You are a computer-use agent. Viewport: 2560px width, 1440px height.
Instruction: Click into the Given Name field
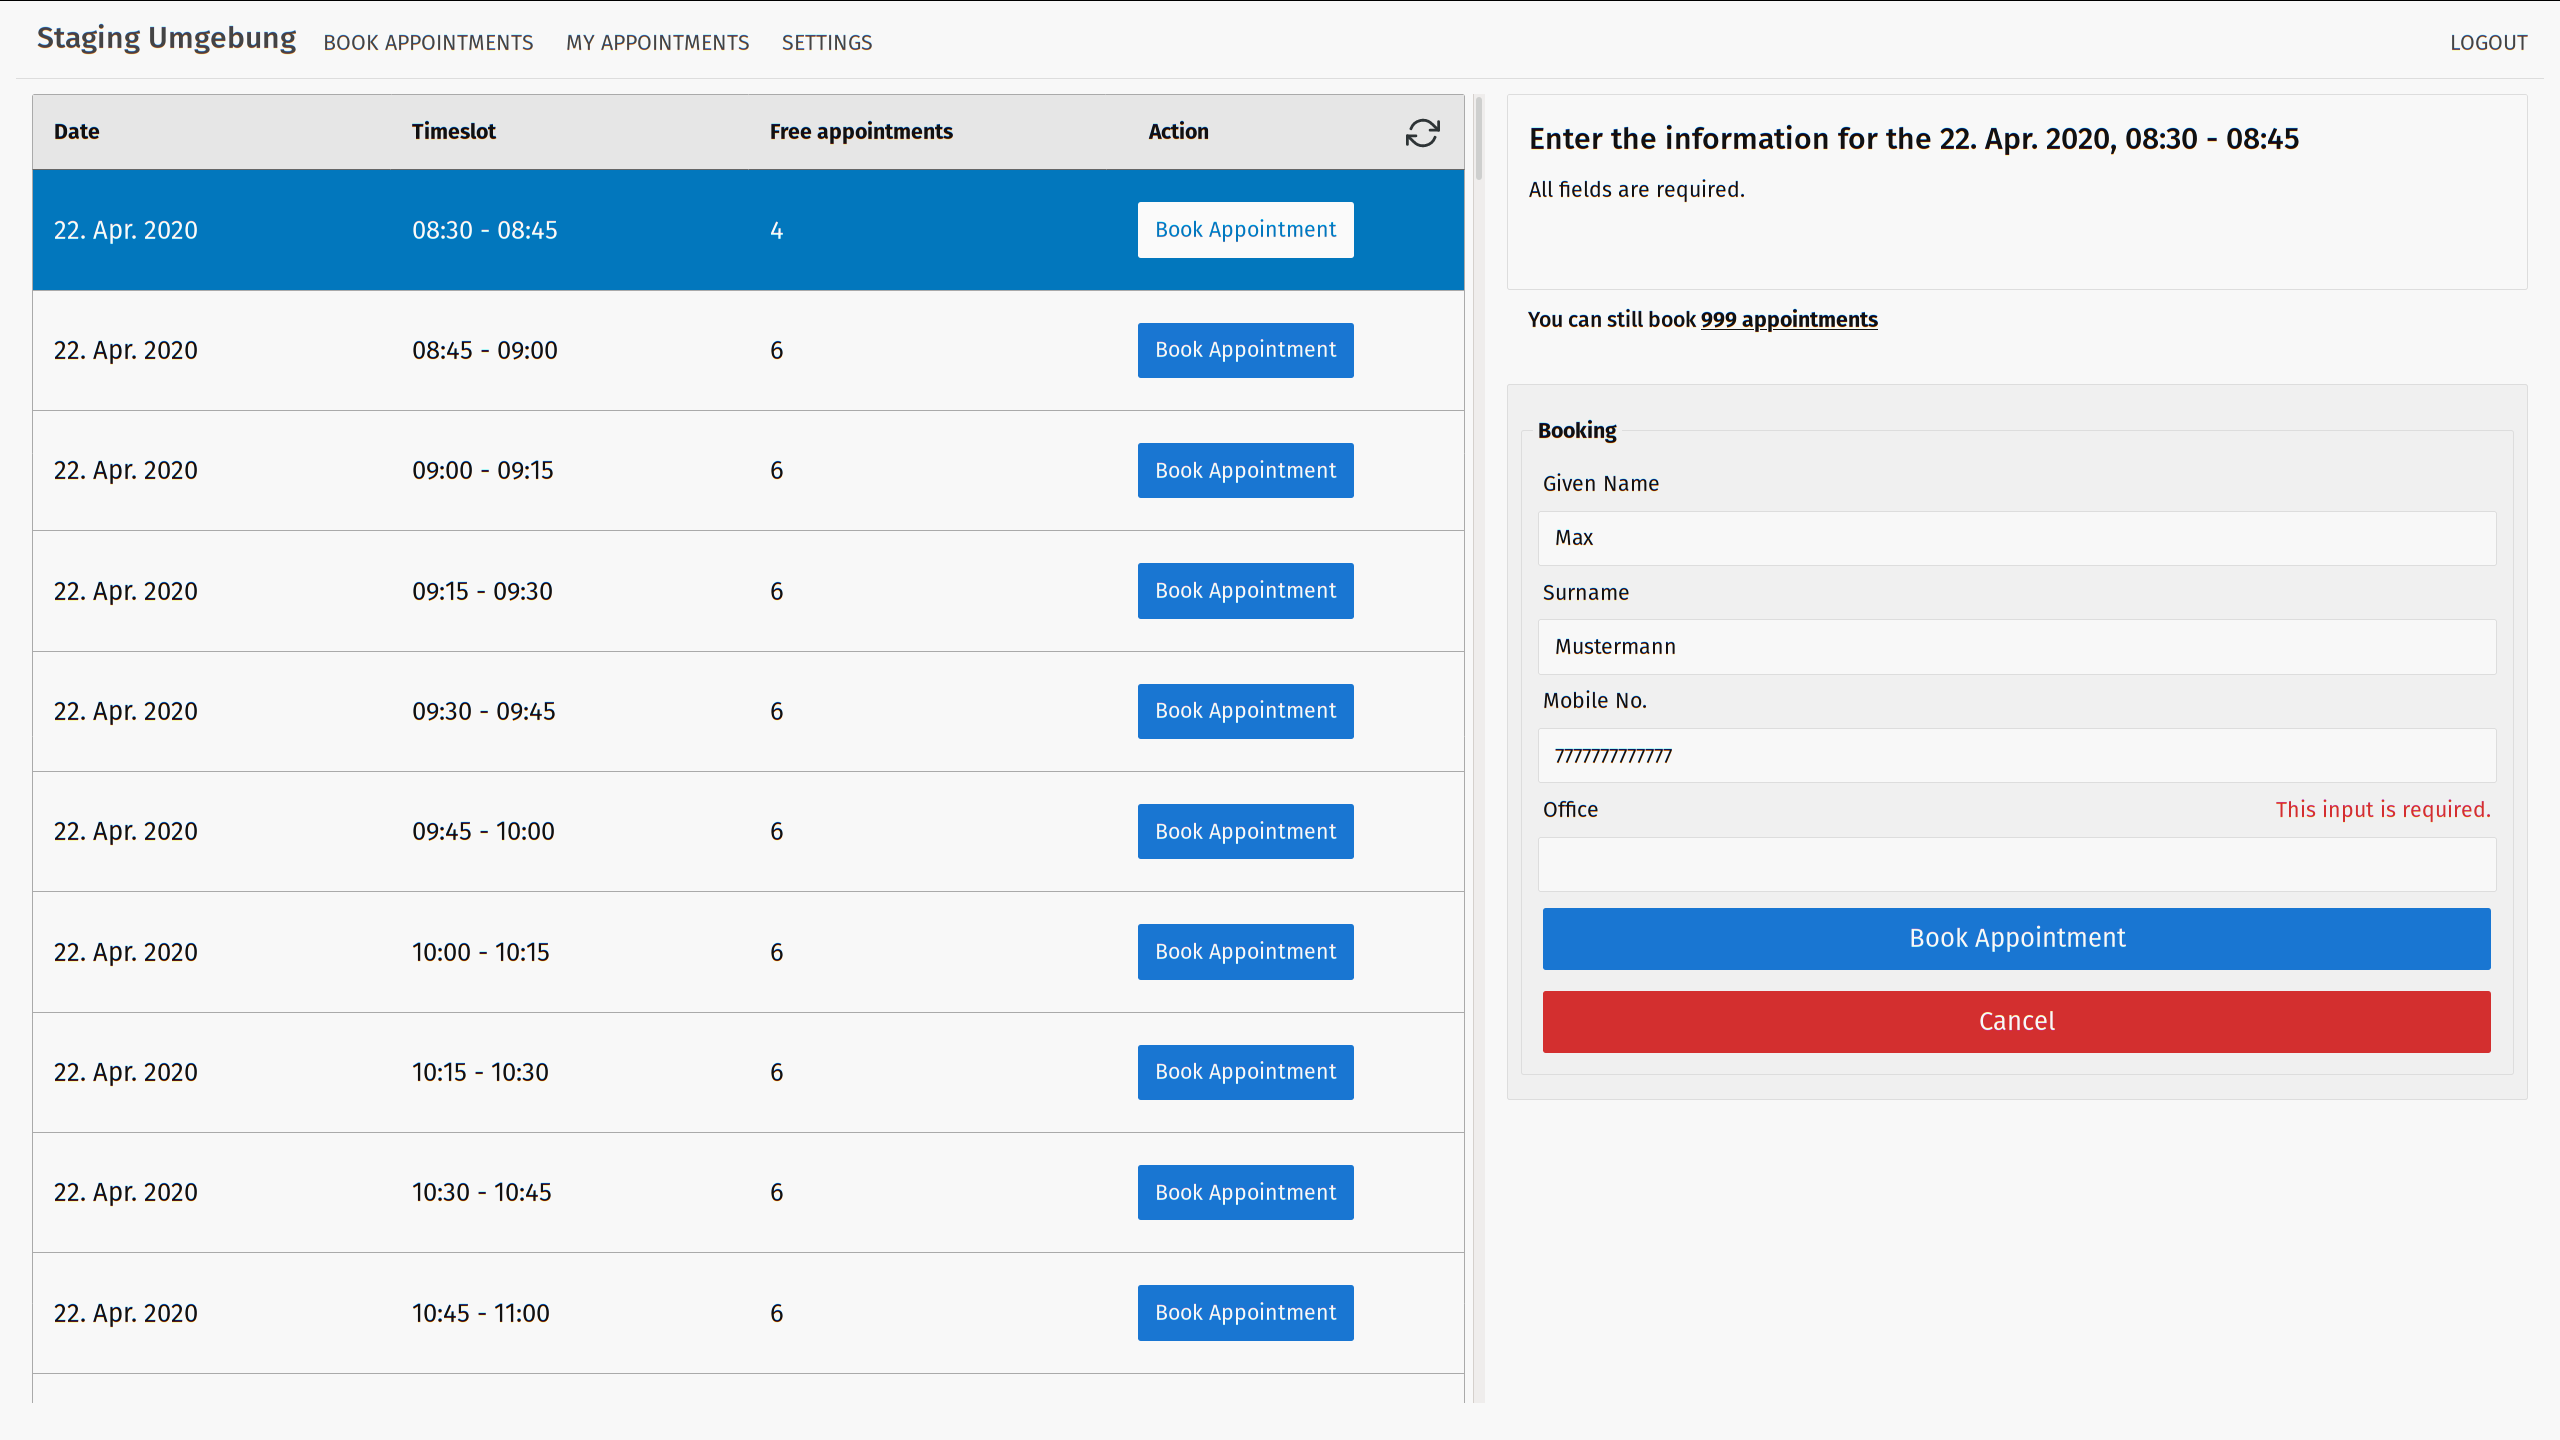pos(2016,538)
